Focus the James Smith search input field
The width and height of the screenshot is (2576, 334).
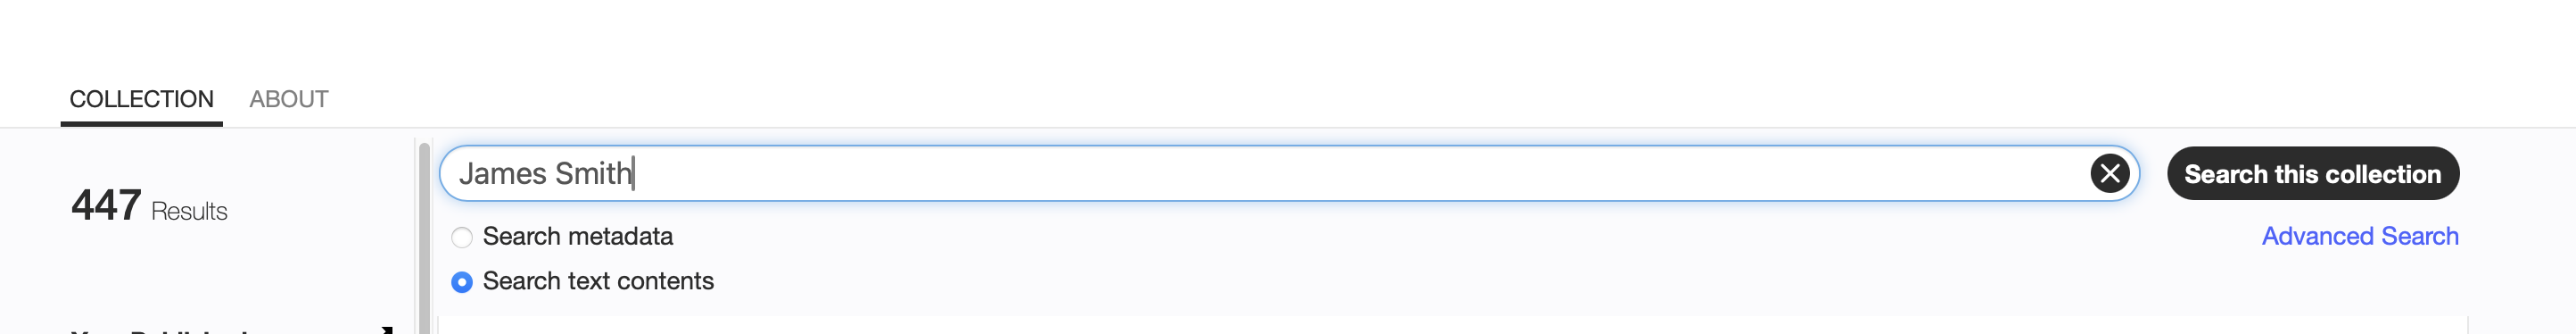click(1288, 173)
